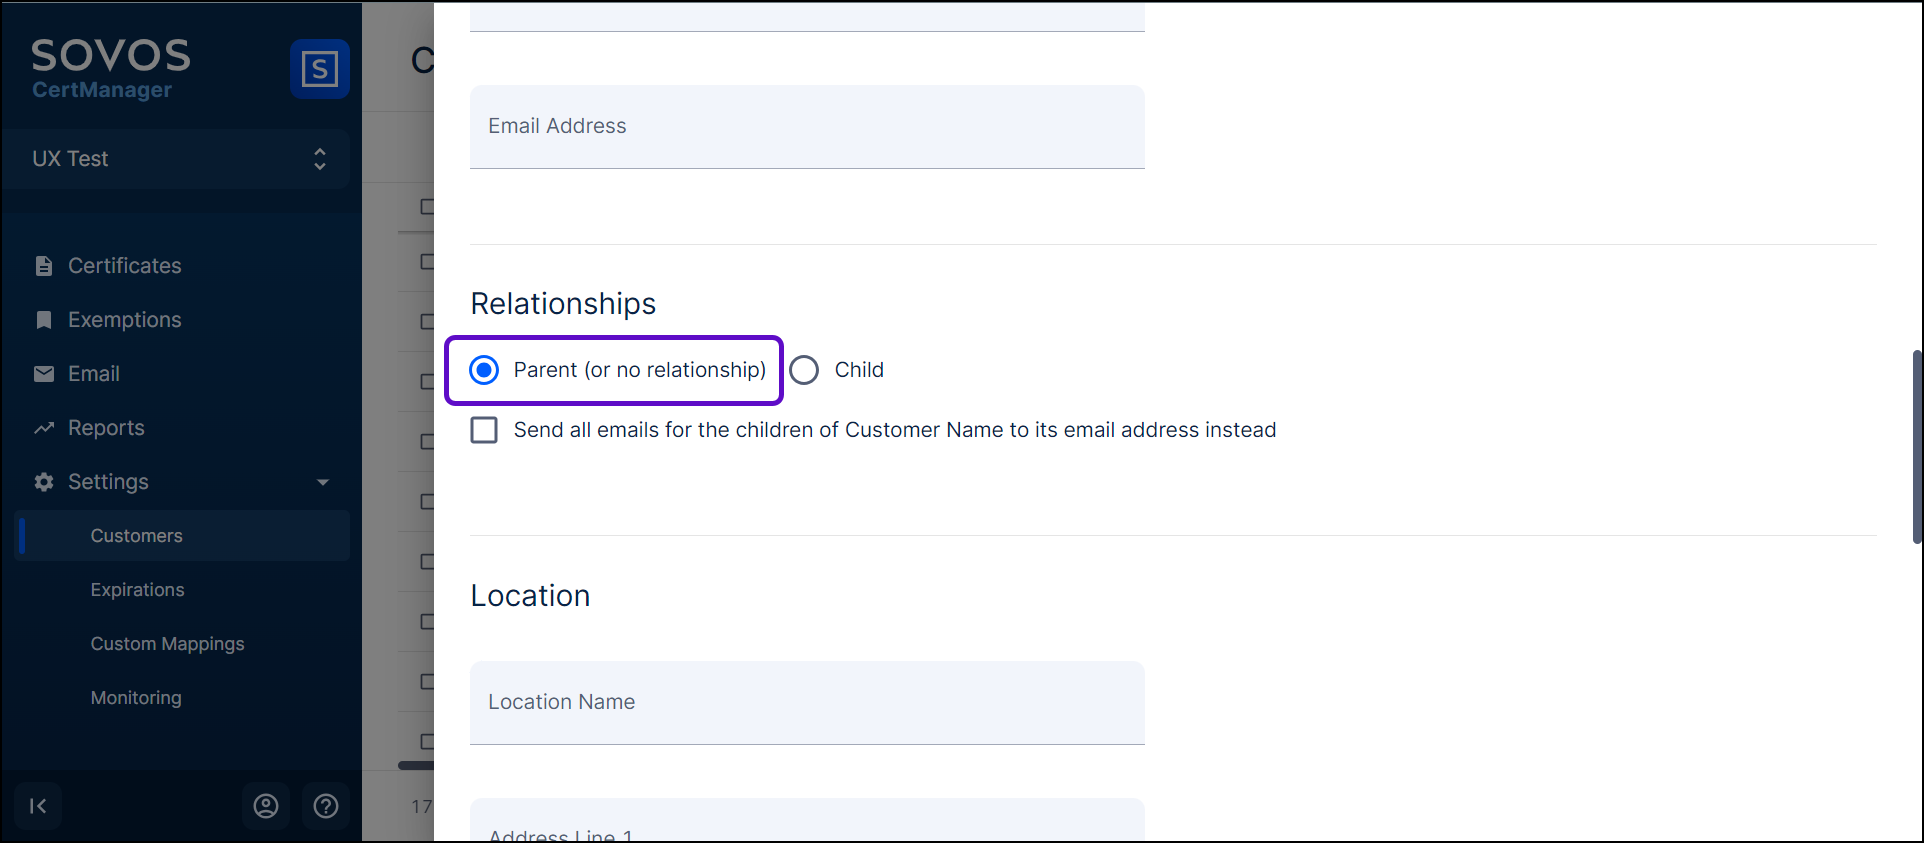Open the user account profile icon
1924x843 pixels.
266,806
